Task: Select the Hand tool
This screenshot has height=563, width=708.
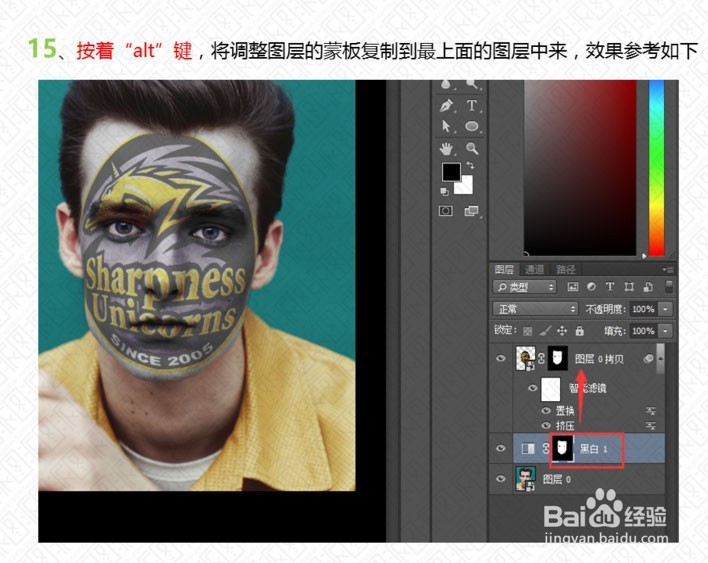Action: click(x=446, y=148)
